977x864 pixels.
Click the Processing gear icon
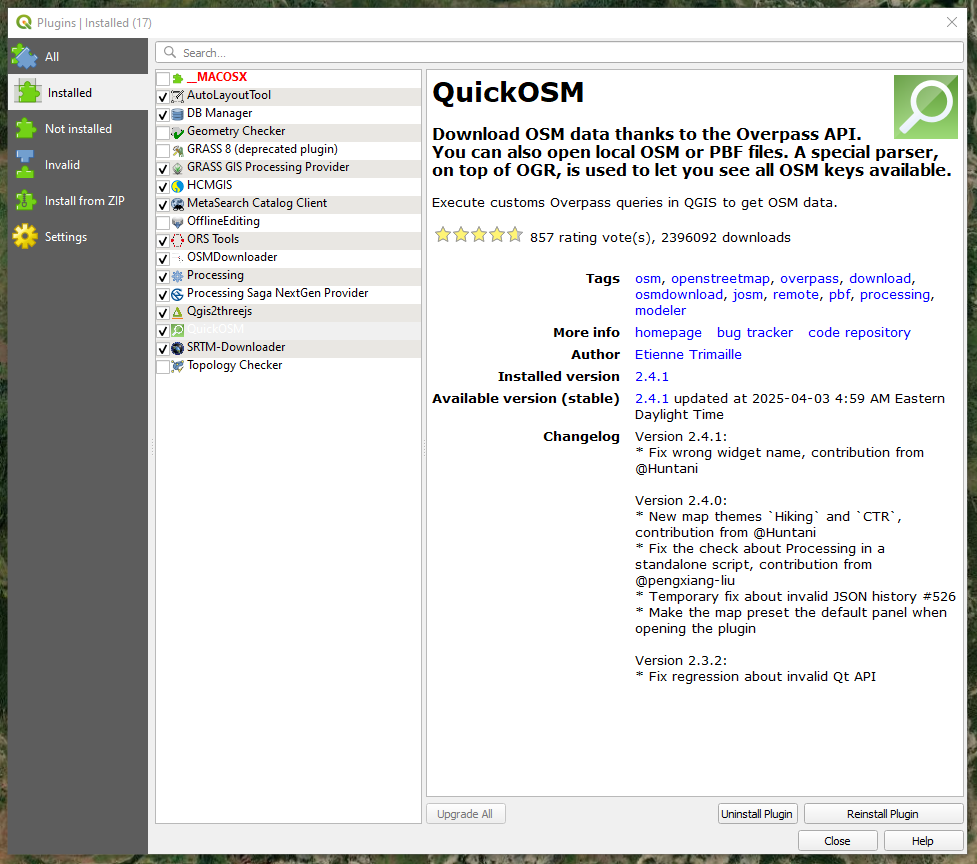click(177, 276)
